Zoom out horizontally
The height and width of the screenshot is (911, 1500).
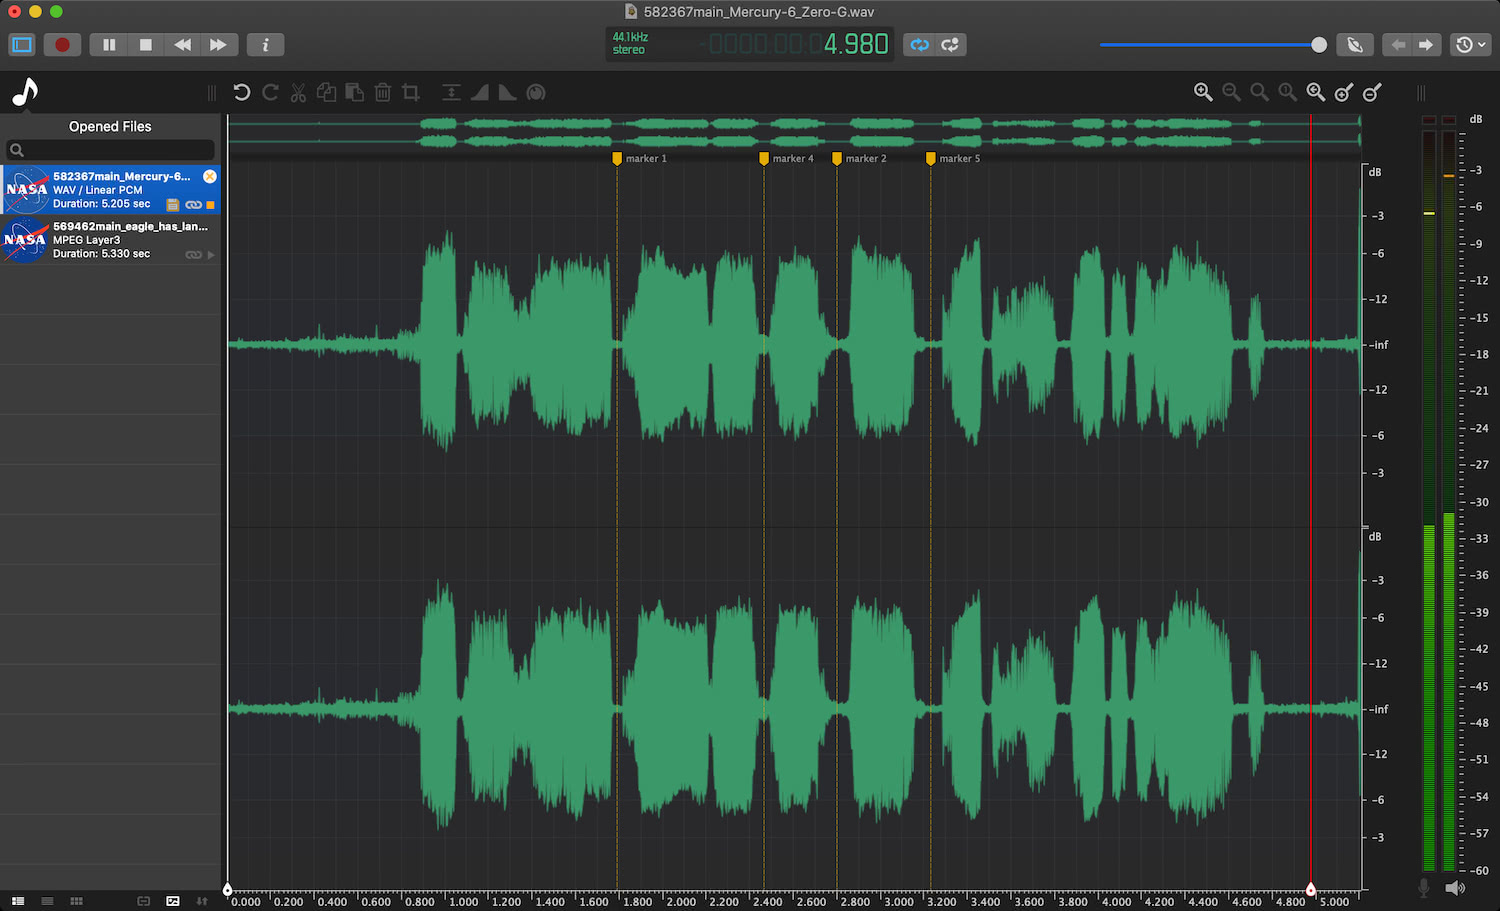pos(1231,93)
